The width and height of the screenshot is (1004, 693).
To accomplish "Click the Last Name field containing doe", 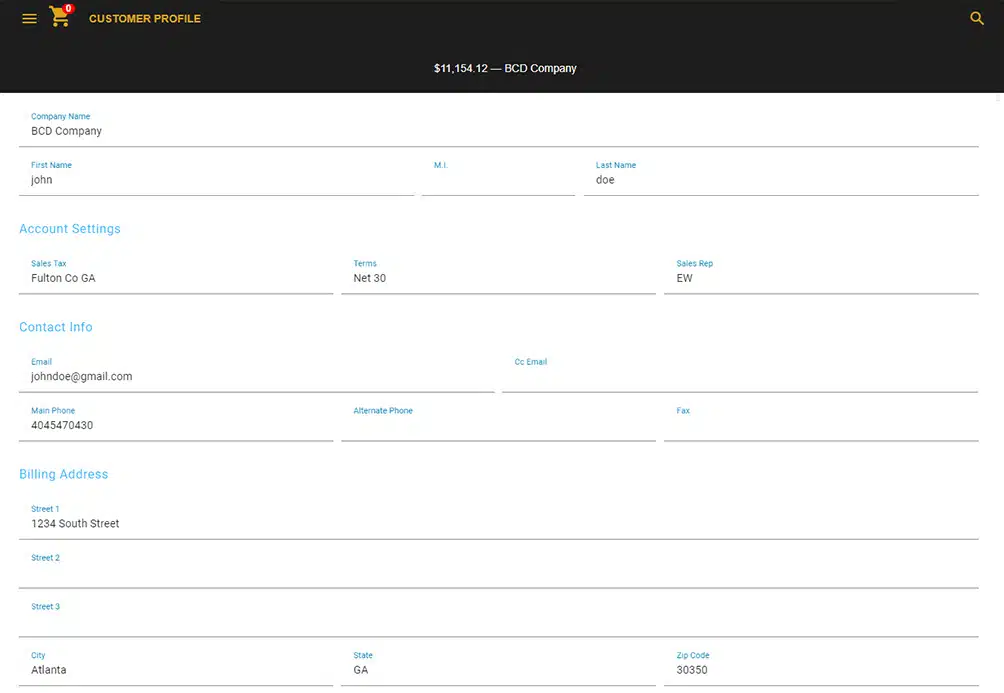I will 780,180.
